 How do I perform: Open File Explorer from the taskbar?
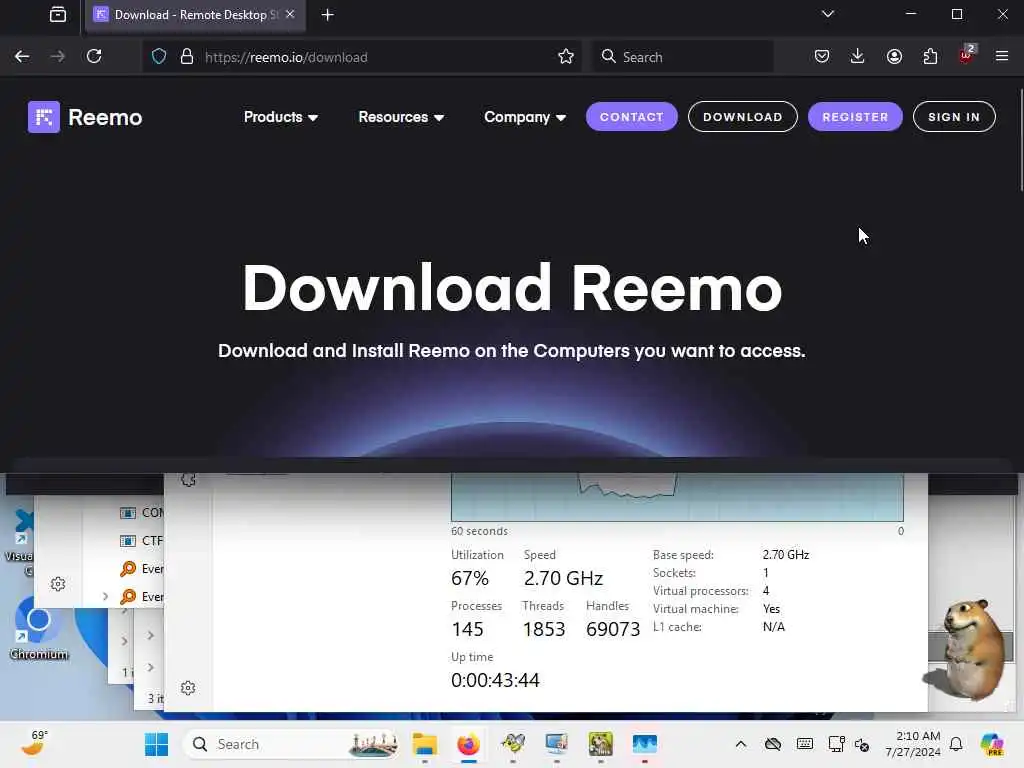[424, 744]
